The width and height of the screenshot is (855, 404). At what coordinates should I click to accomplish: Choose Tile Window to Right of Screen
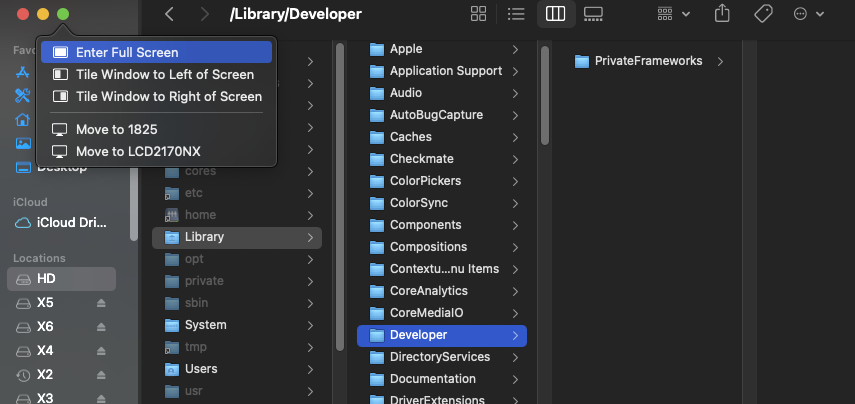point(168,97)
